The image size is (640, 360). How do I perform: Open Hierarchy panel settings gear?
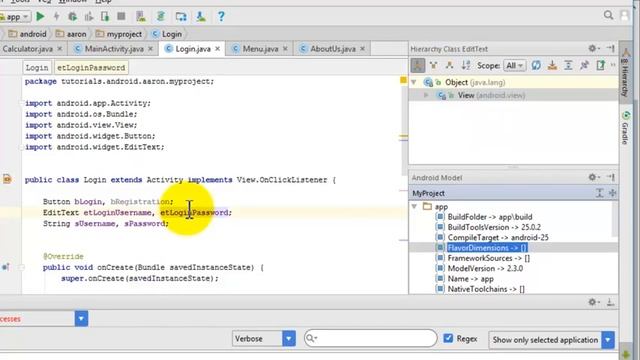click(593, 49)
